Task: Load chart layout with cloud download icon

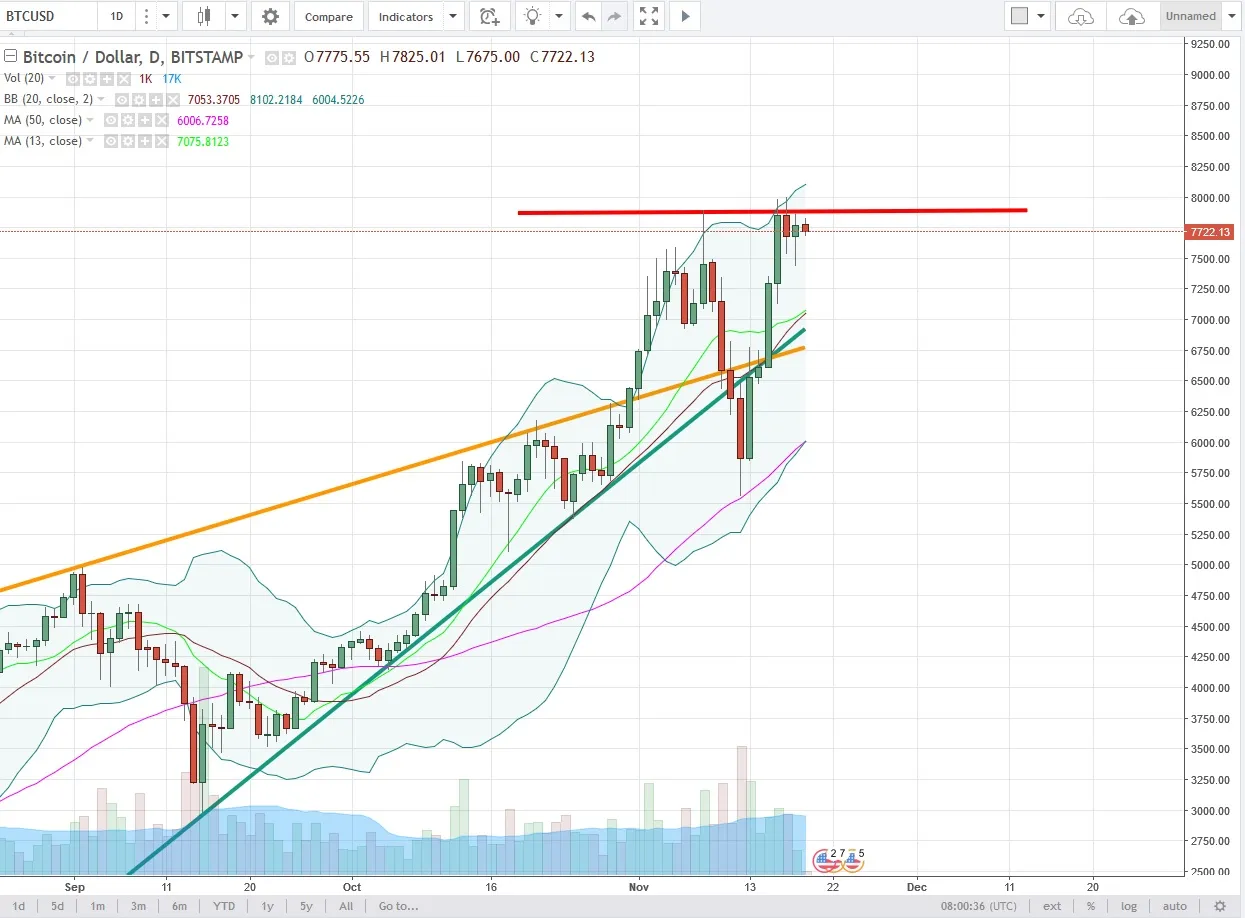Action: tap(1081, 16)
